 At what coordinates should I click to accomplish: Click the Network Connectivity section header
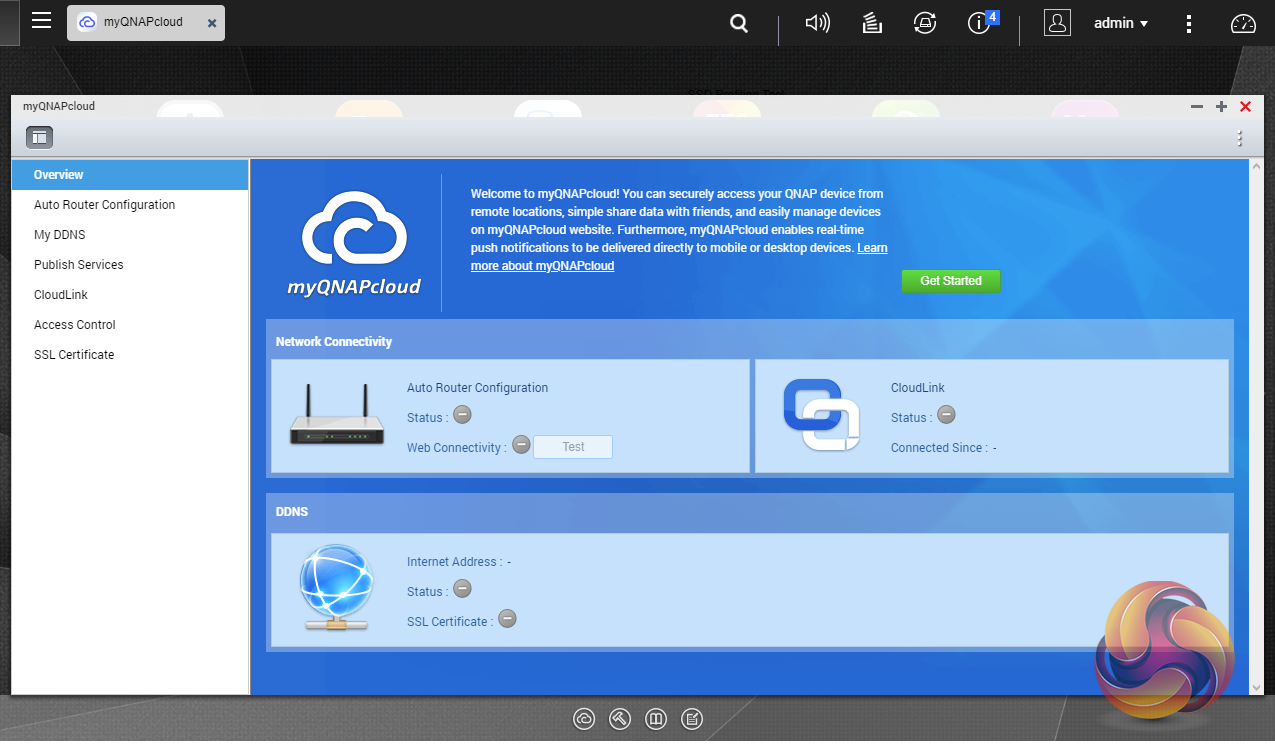(334, 342)
